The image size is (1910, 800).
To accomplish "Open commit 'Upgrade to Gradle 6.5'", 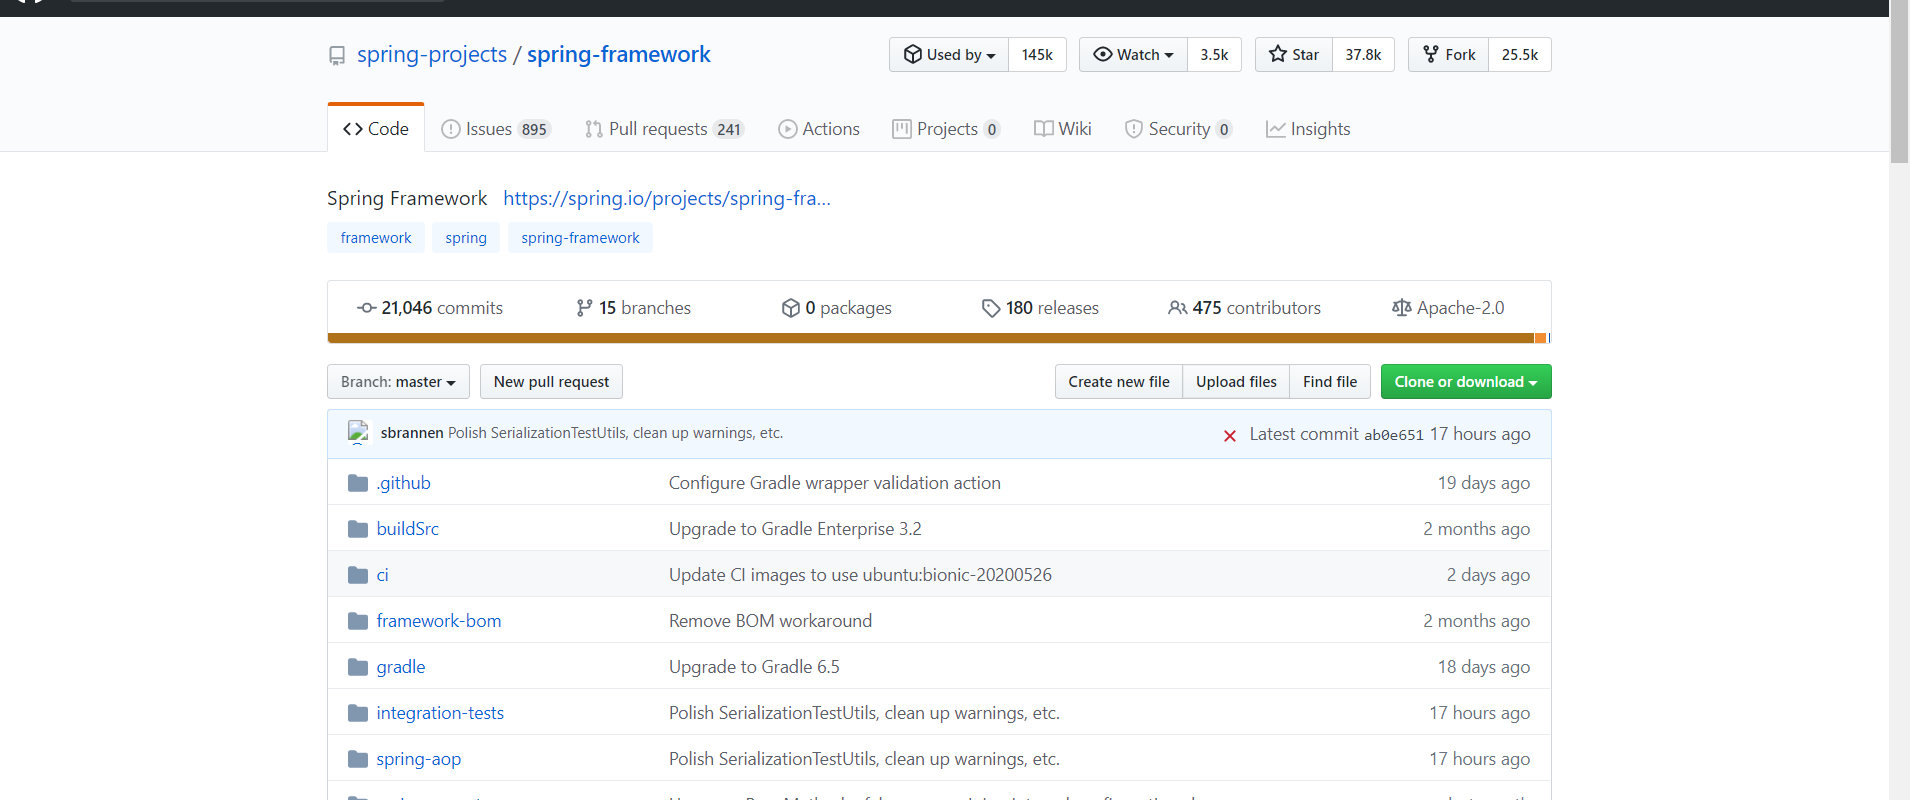I will point(754,667).
